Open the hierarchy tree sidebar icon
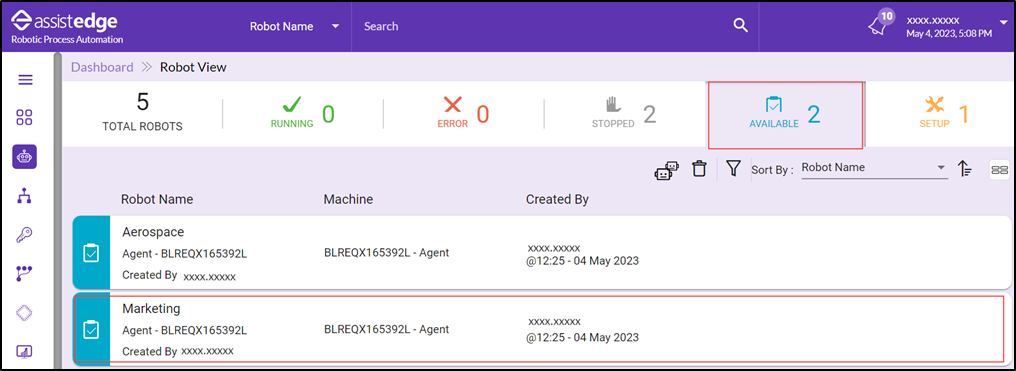The height and width of the screenshot is (371, 1016). tap(25, 196)
